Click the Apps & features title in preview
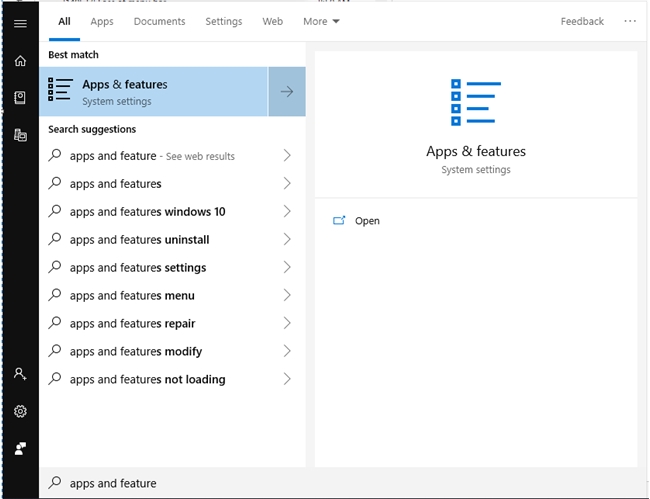 coord(476,151)
